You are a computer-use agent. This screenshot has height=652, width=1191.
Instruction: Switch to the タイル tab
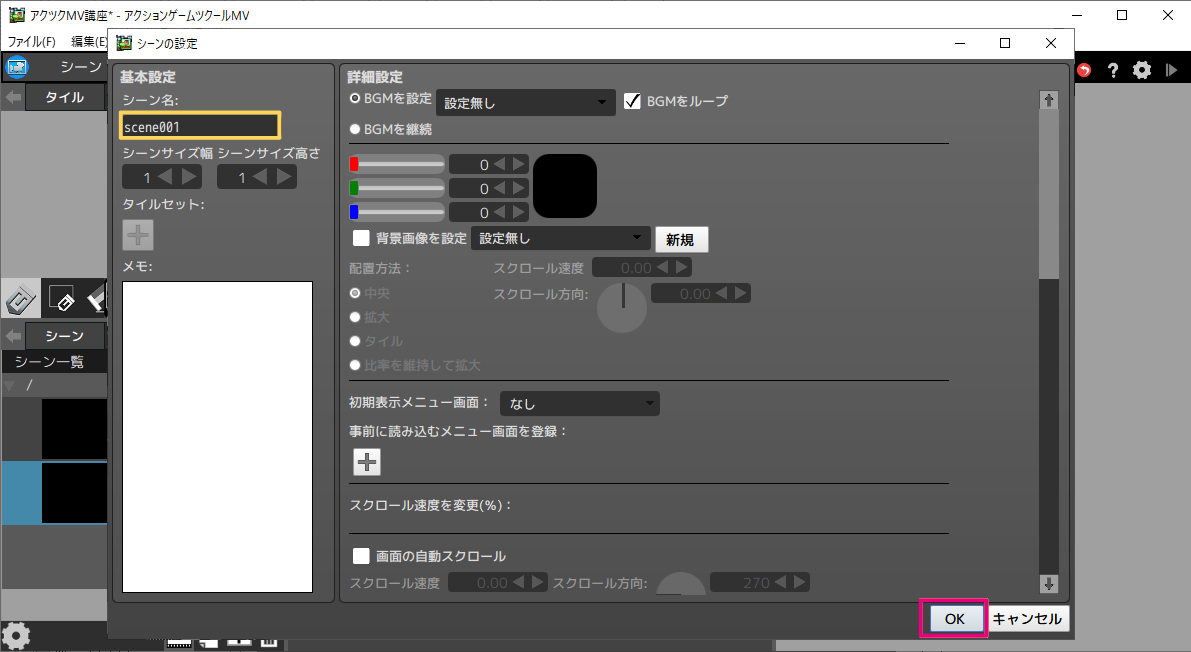[65, 97]
